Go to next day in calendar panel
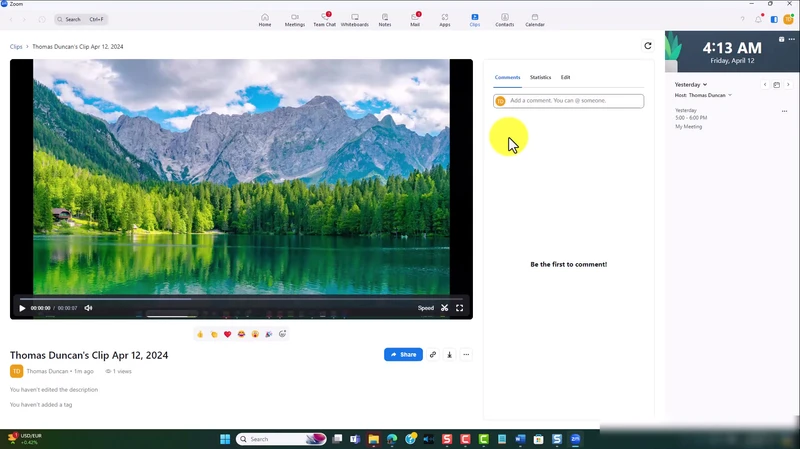This screenshot has height=449, width=800. click(788, 85)
